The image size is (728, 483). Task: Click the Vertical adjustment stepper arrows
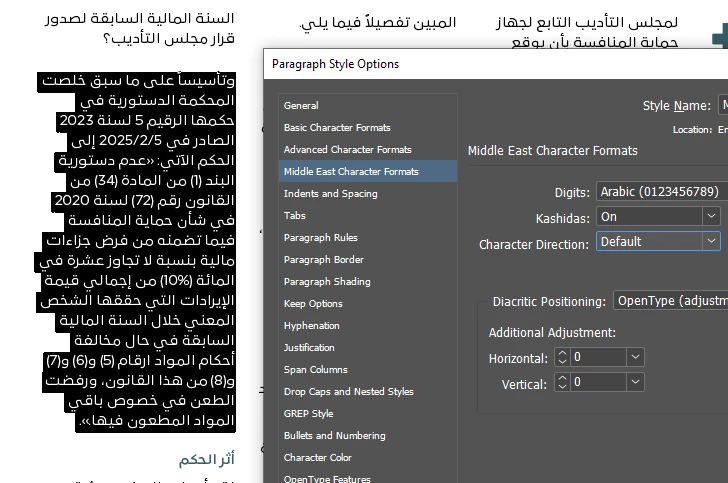pos(562,382)
